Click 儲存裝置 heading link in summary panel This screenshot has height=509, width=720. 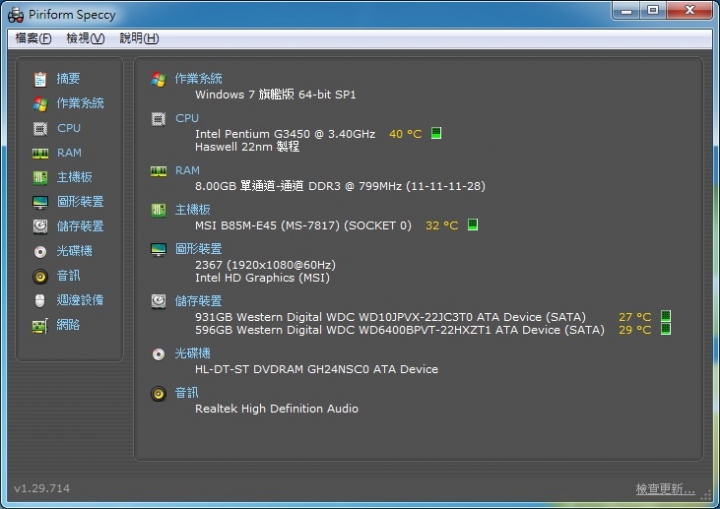coord(198,301)
